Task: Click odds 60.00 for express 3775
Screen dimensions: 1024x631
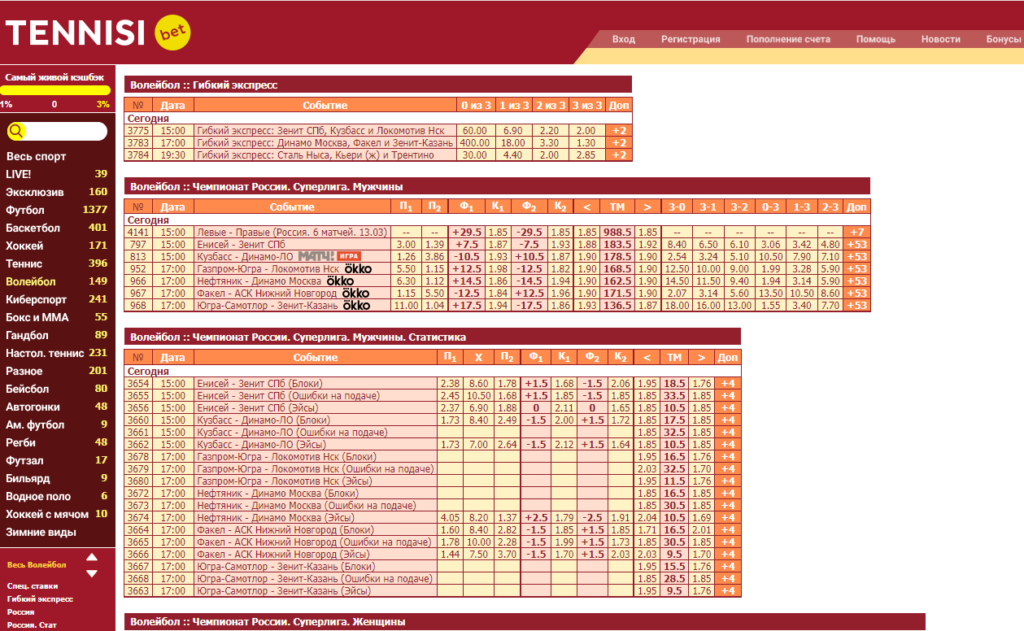Action: [475, 131]
